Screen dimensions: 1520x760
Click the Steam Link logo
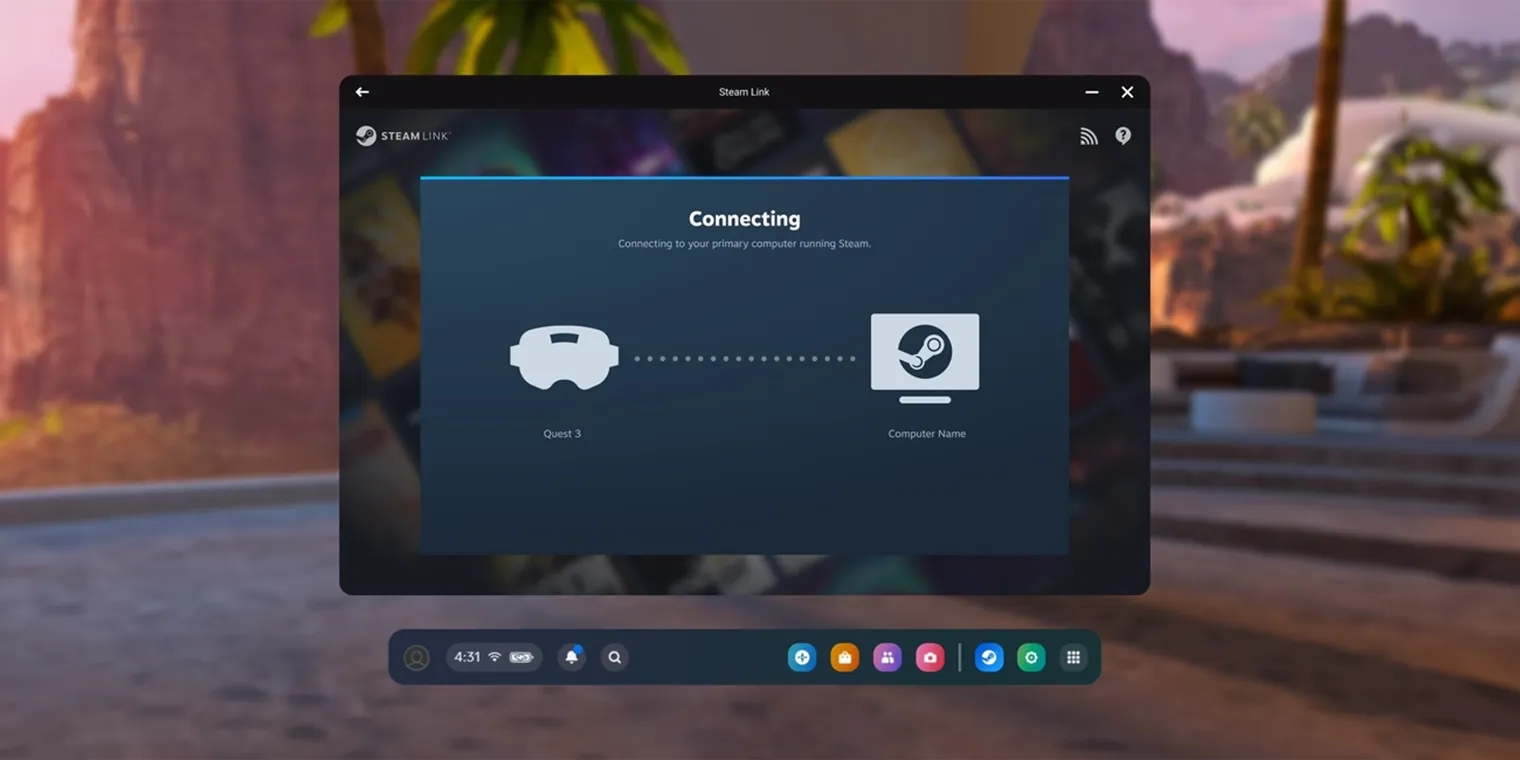pos(403,136)
